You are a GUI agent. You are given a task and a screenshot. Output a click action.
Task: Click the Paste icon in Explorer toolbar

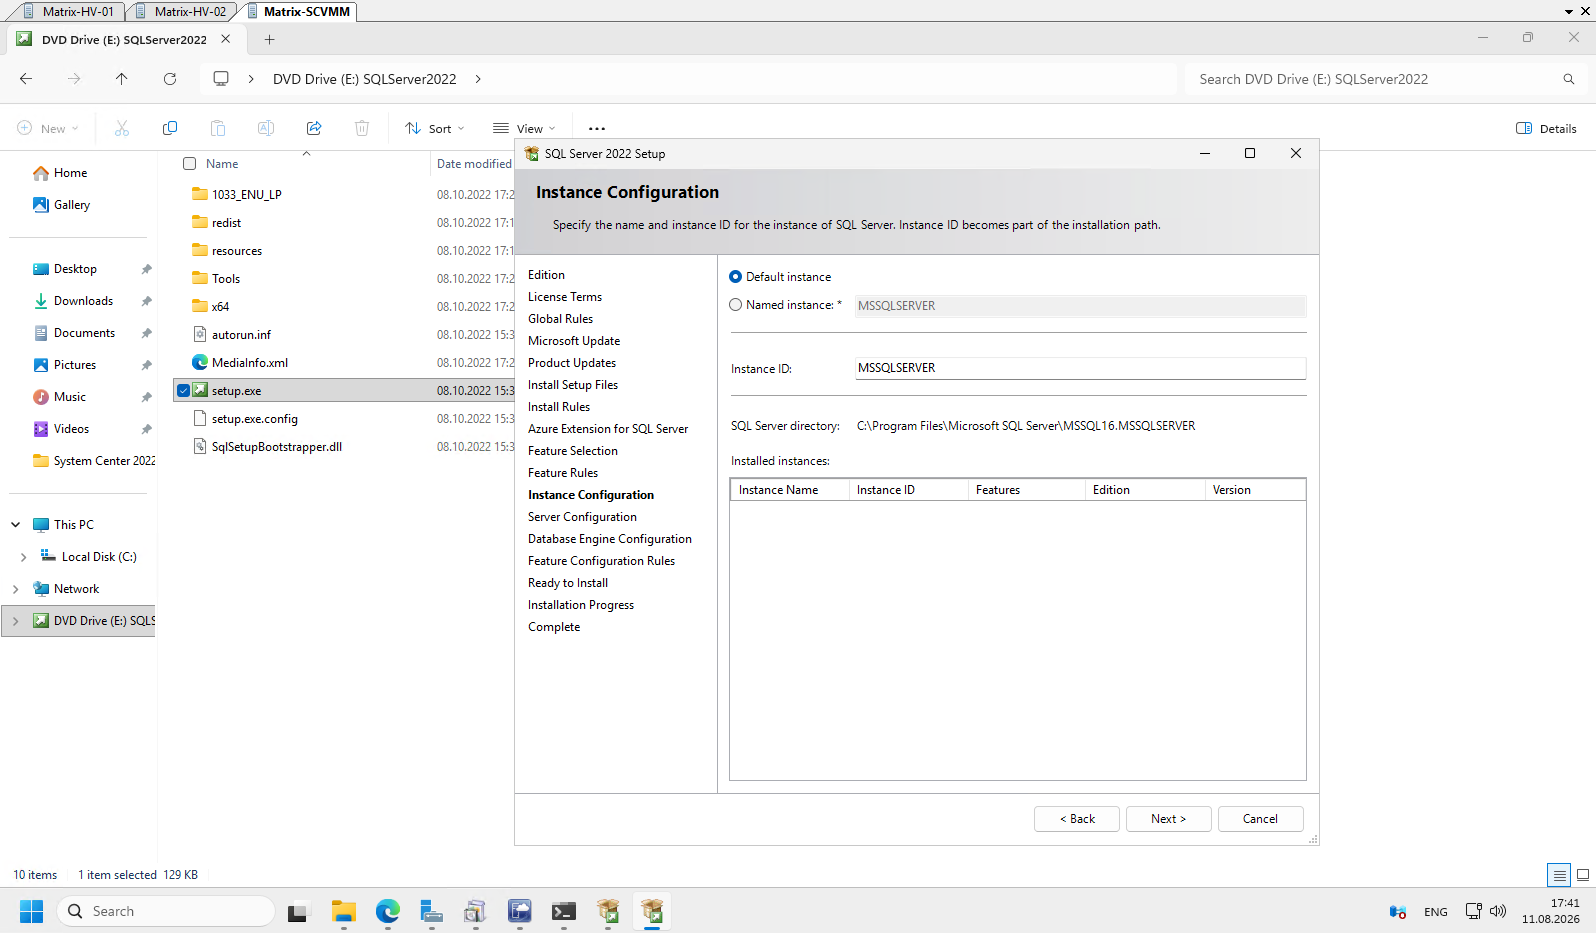[218, 128]
